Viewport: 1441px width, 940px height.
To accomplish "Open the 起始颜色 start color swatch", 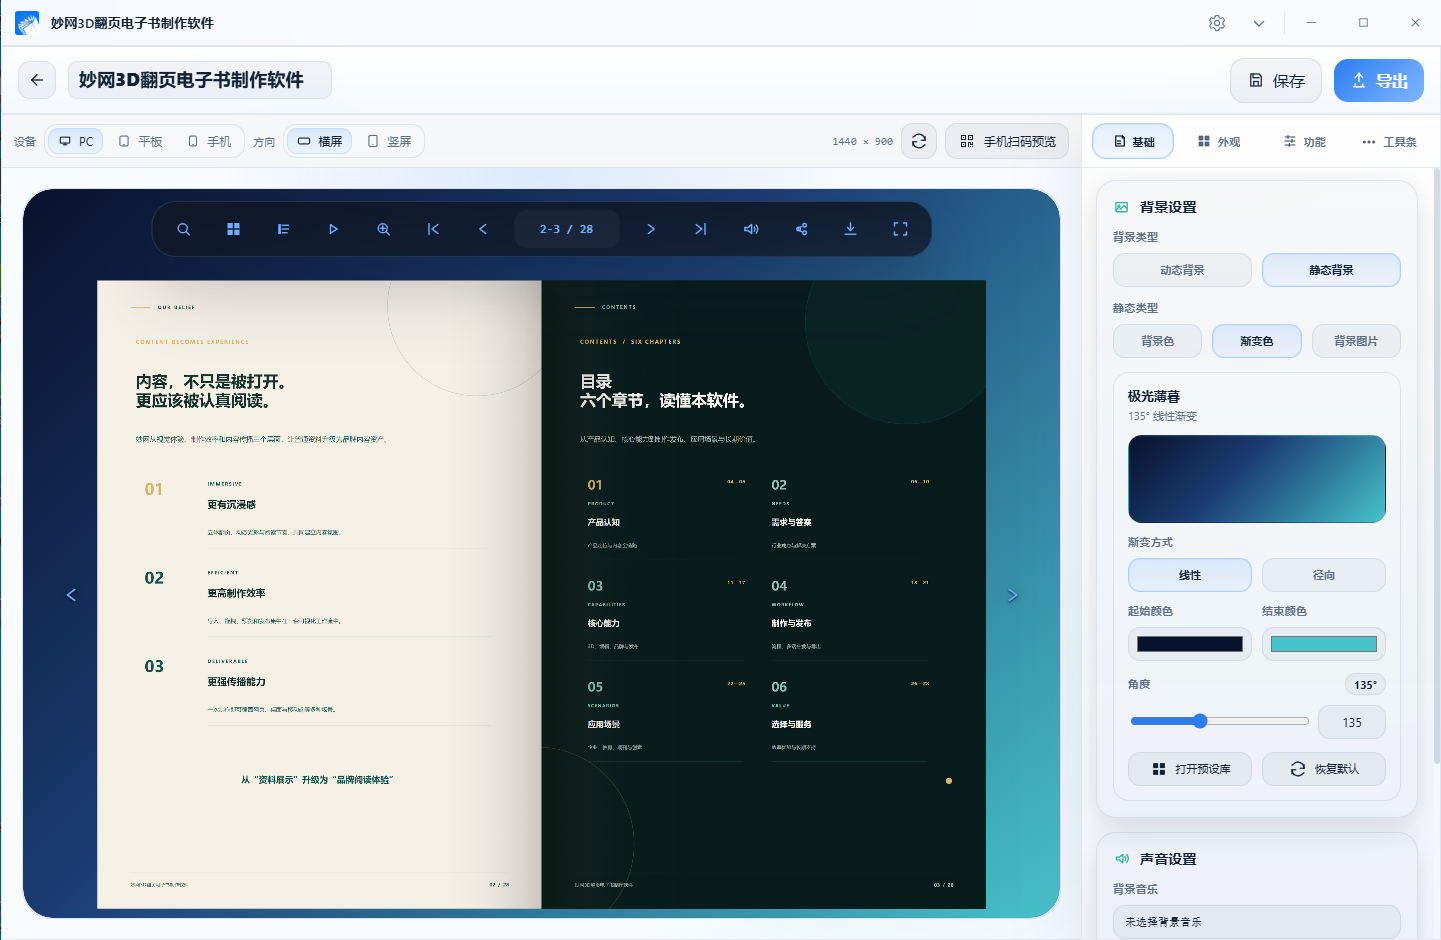I will 1190,644.
